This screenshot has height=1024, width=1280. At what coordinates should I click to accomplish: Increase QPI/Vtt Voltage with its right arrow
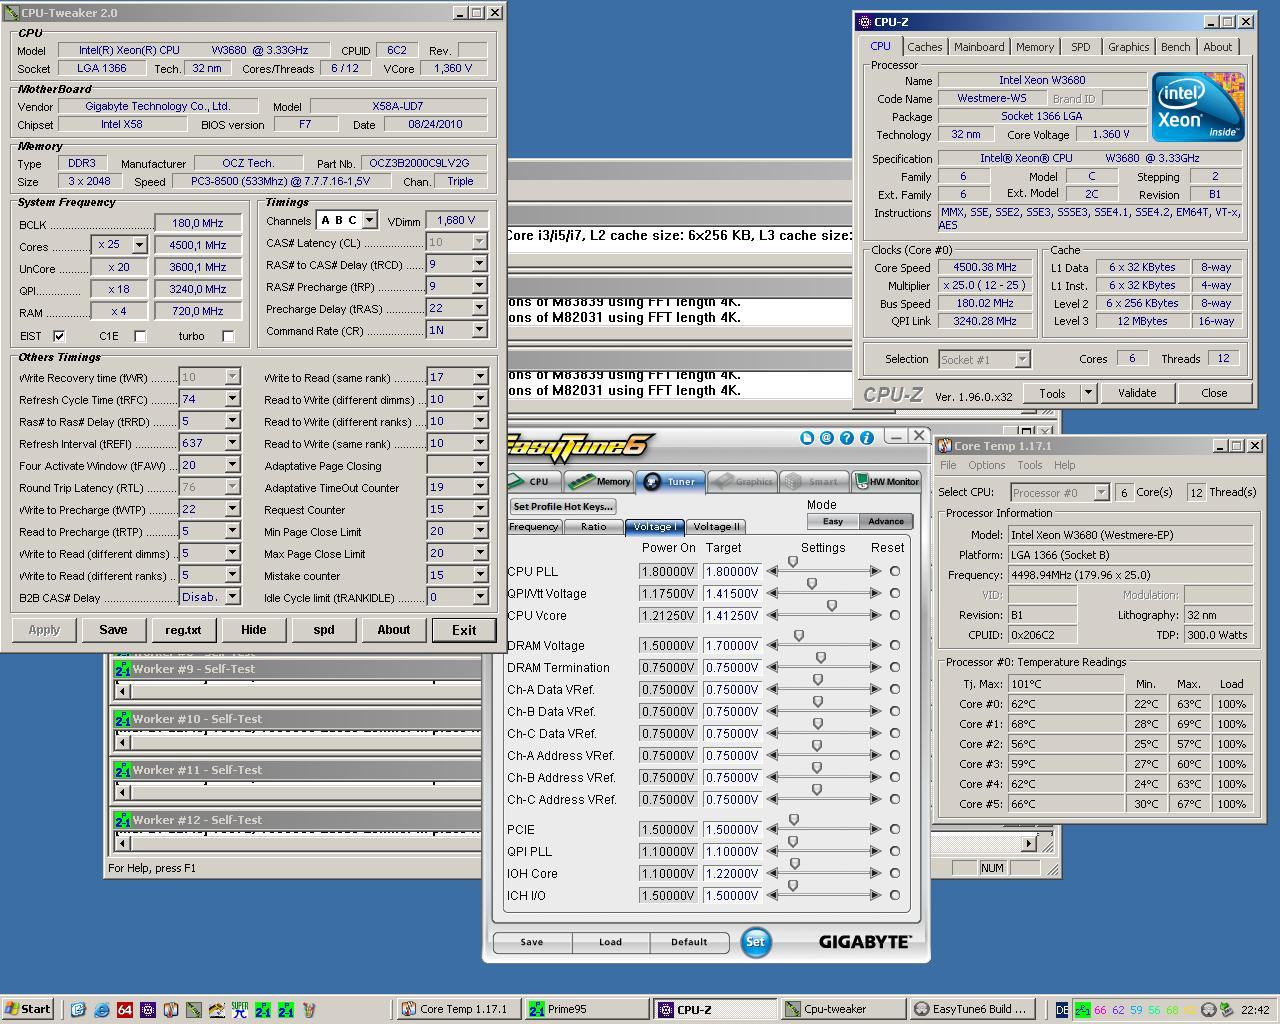click(876, 594)
